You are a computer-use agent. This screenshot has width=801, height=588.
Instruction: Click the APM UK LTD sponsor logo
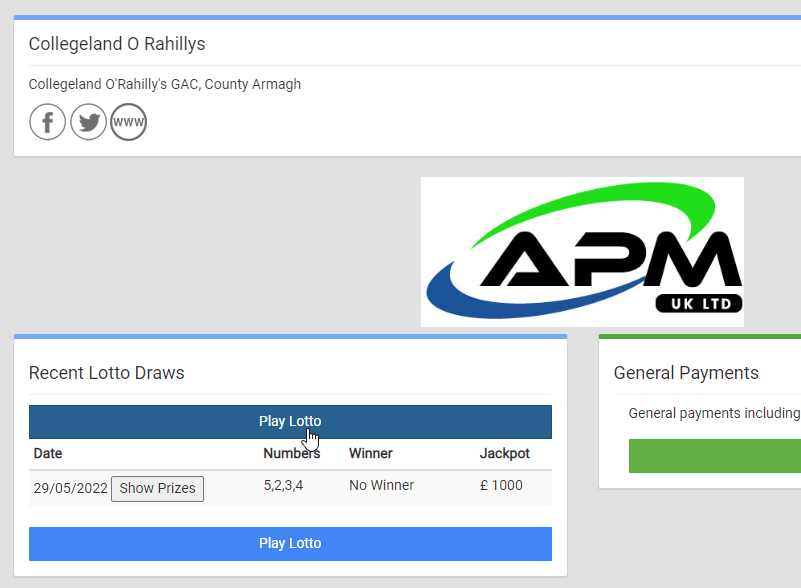click(582, 252)
